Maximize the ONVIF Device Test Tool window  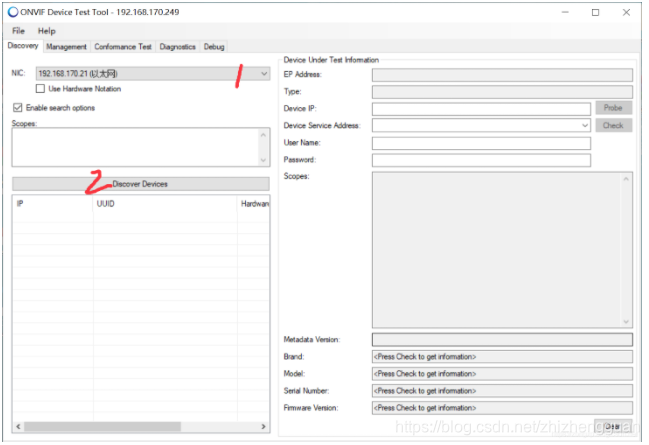[595, 12]
